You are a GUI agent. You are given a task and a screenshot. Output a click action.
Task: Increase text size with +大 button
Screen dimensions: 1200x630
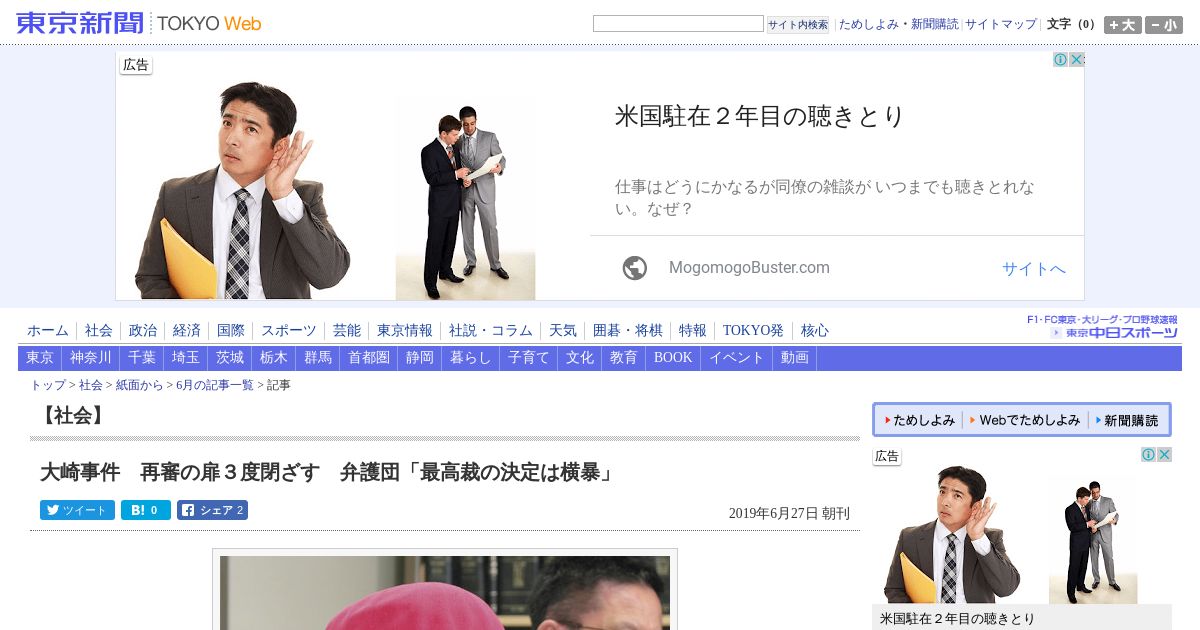pos(1122,25)
